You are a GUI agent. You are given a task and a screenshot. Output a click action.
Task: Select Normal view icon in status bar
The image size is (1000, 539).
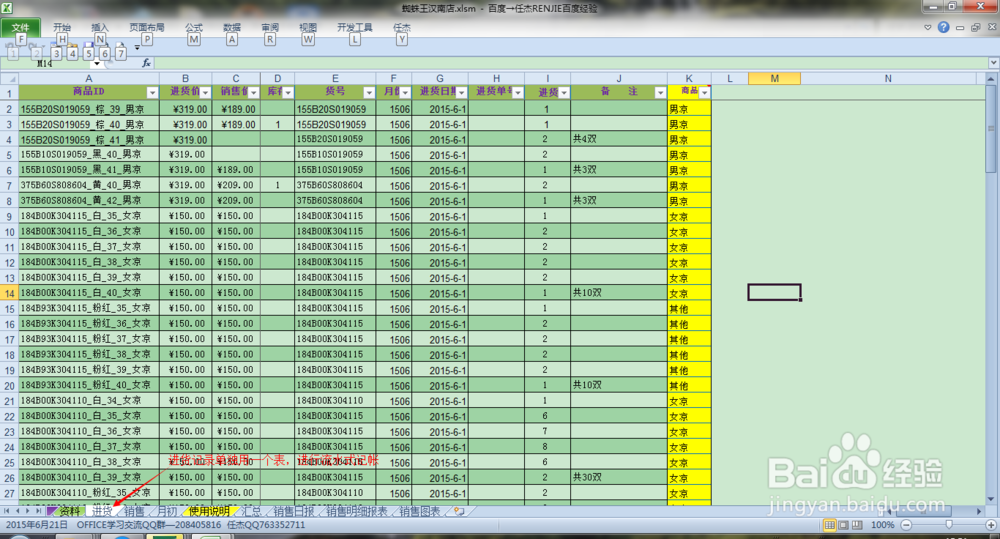click(829, 525)
